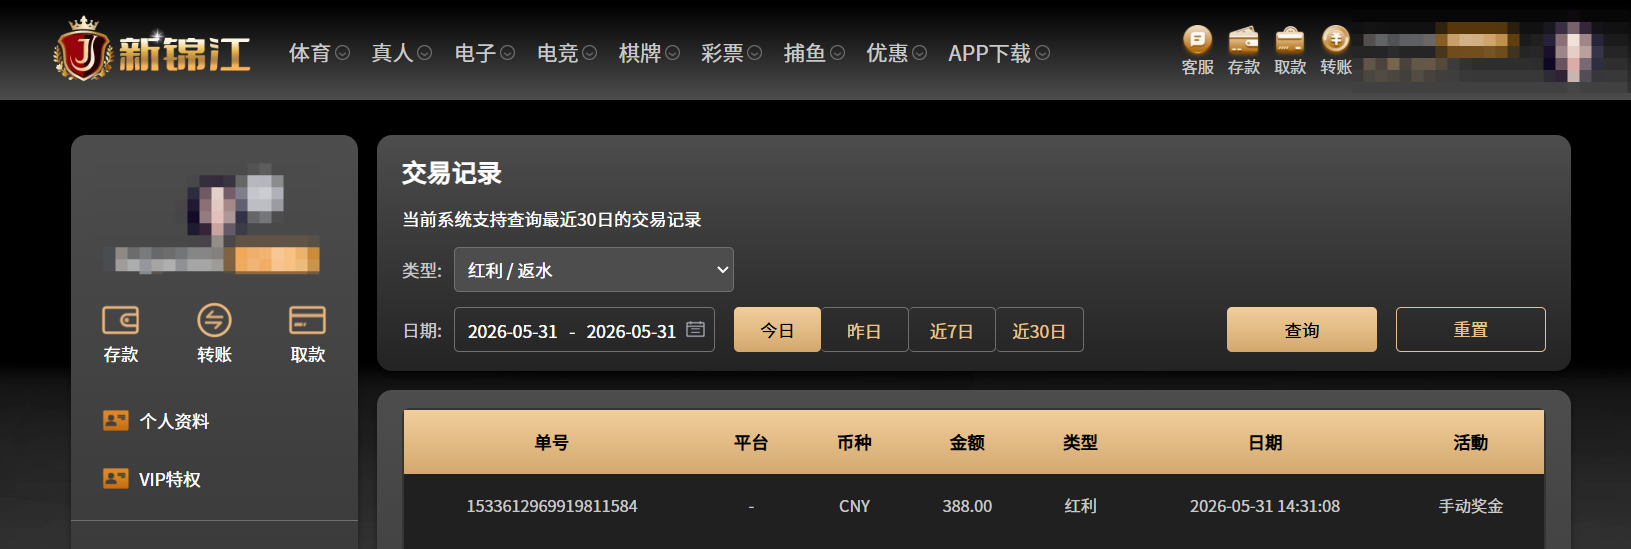This screenshot has height=549, width=1631.
Task: Click the 个人资料 icon in sidebar
Action: [116, 420]
